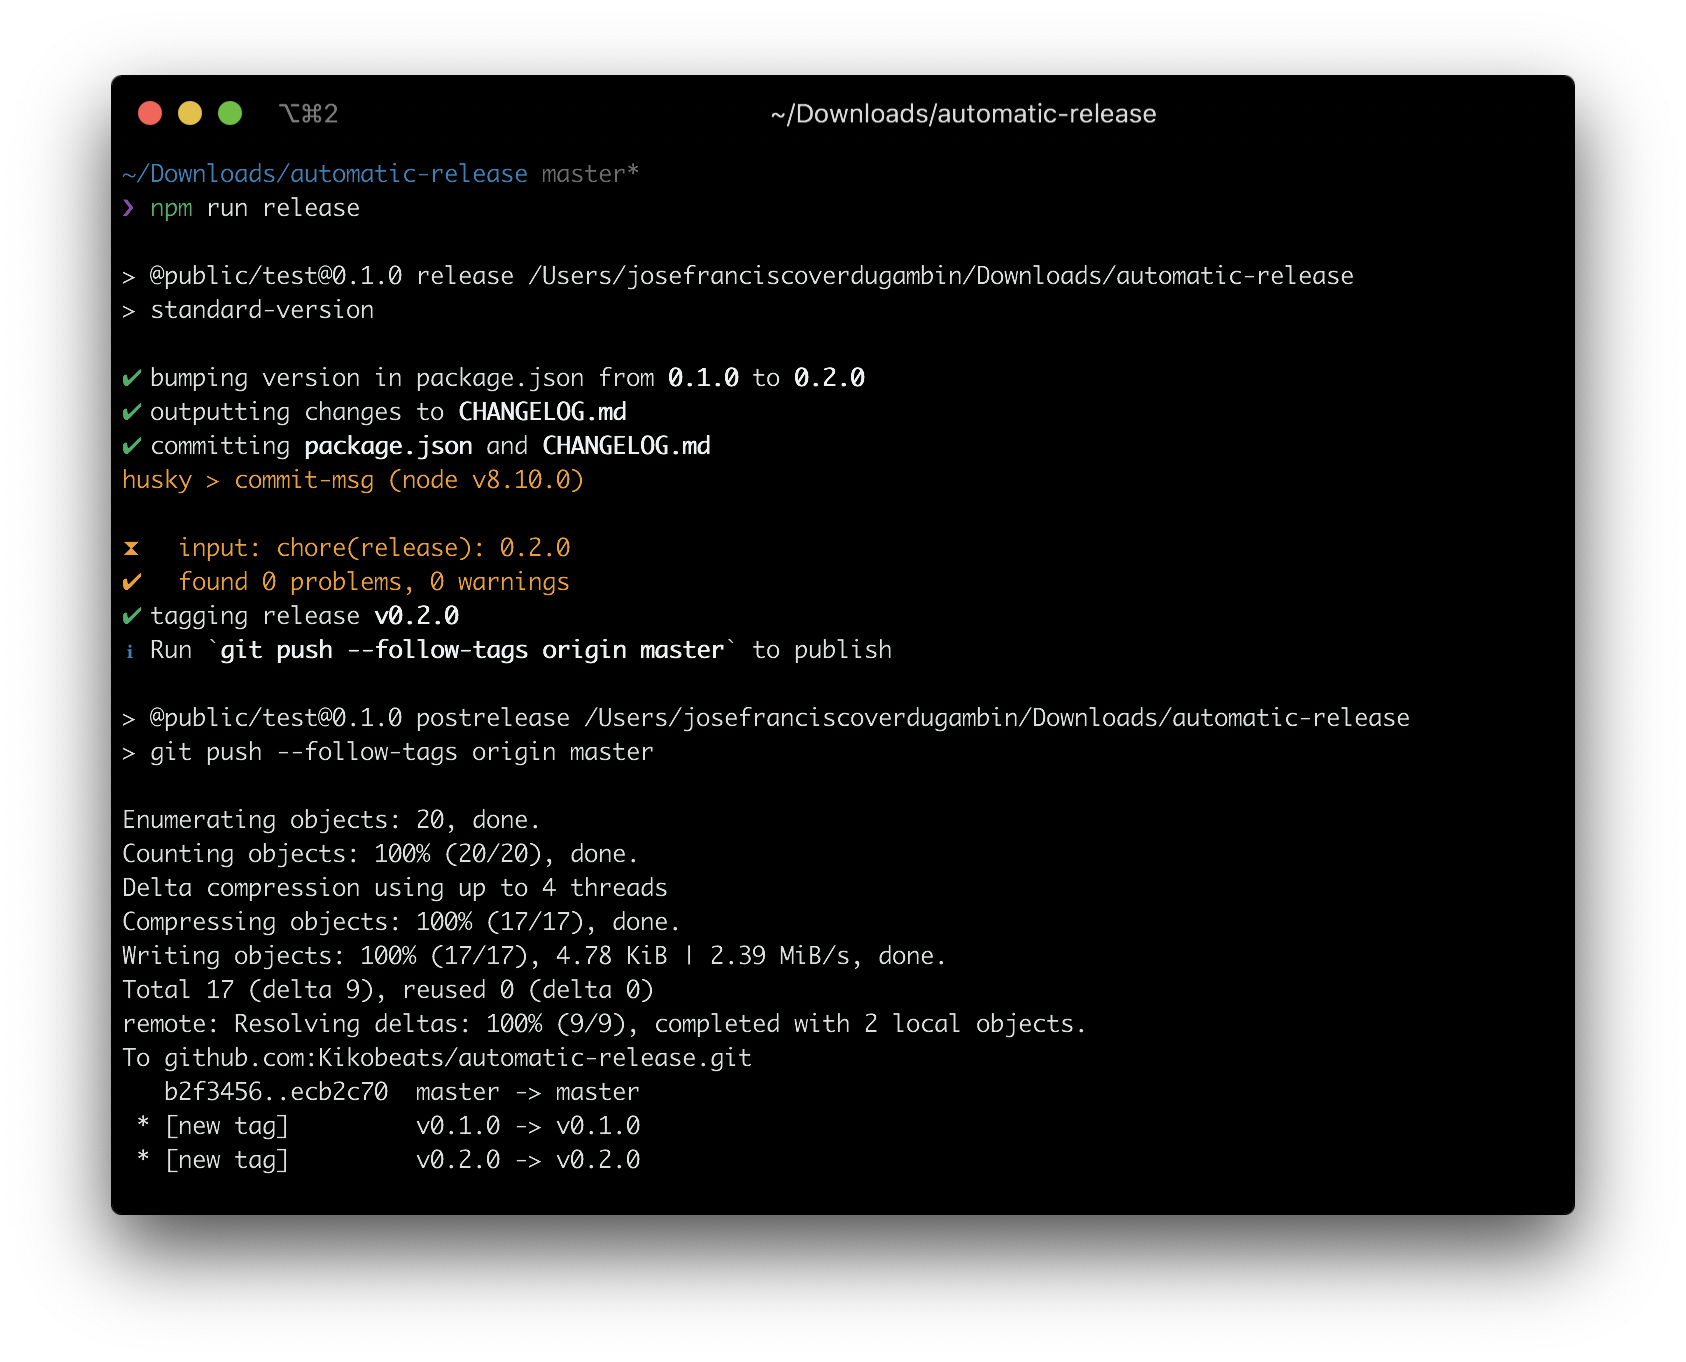Click the 'standard-version' output line
The width and height of the screenshot is (1686, 1362).
[248, 310]
